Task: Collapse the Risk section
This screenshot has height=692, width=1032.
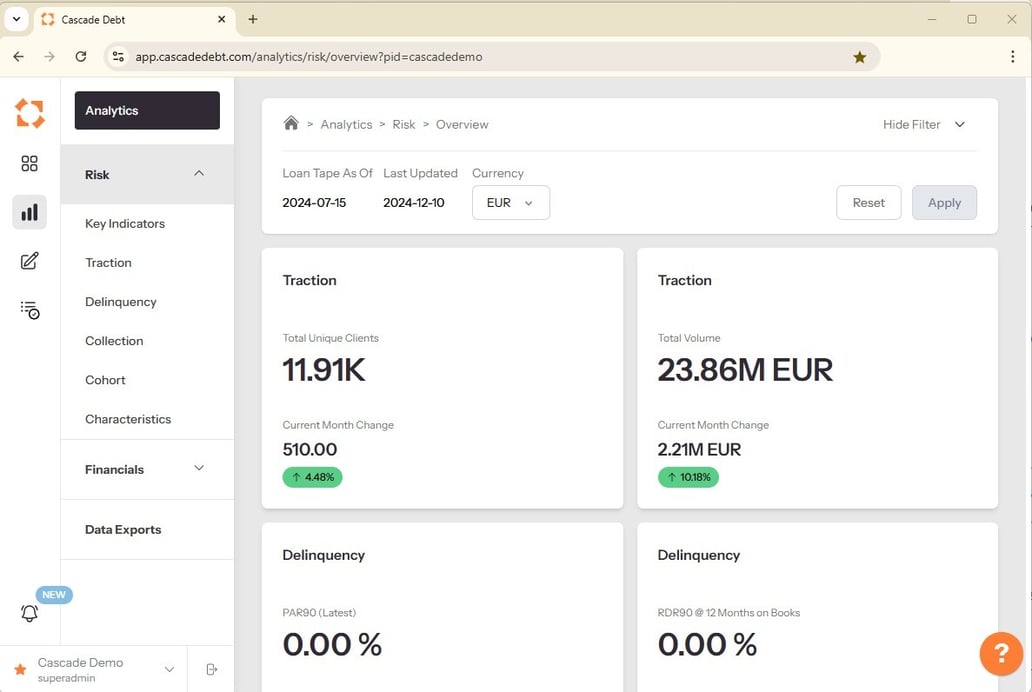Action: tap(199, 174)
